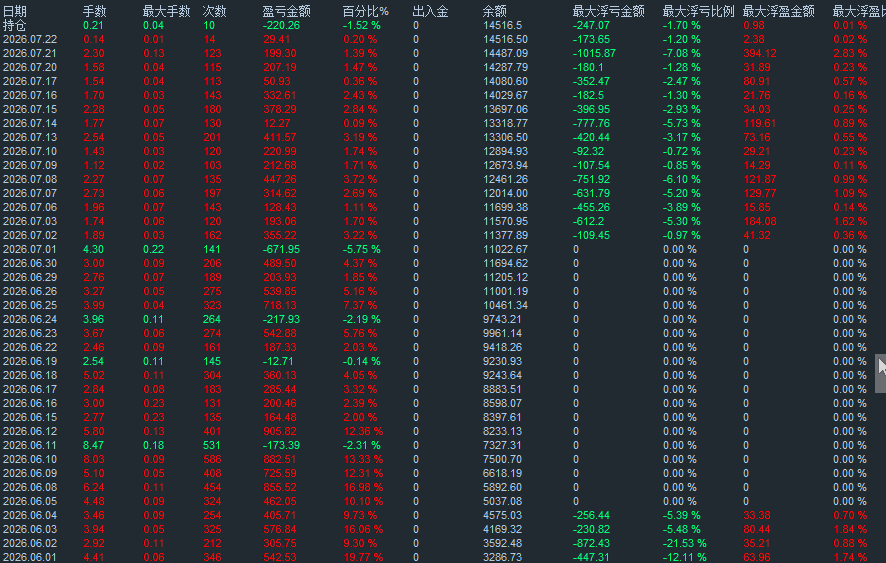Select the 2026.06.08 date row
886x563 pixels.
[30, 487]
